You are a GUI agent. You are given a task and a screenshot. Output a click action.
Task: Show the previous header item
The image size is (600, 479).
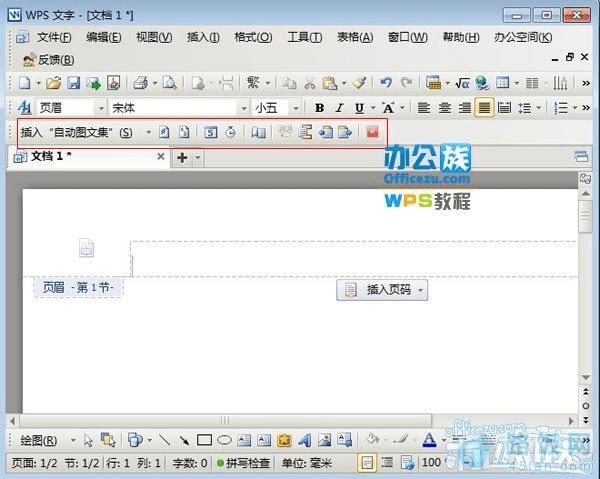pyautogui.click(x=326, y=132)
